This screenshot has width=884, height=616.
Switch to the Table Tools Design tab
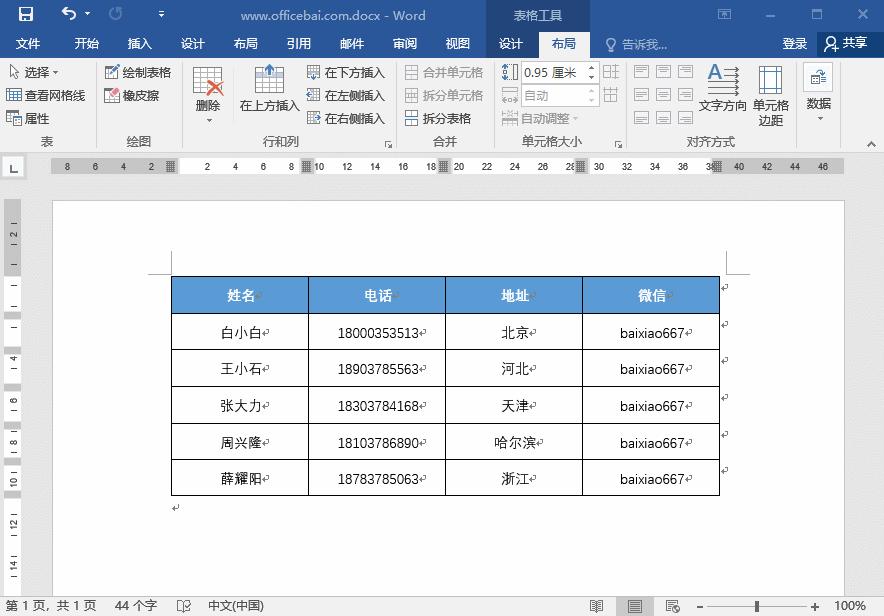point(511,43)
